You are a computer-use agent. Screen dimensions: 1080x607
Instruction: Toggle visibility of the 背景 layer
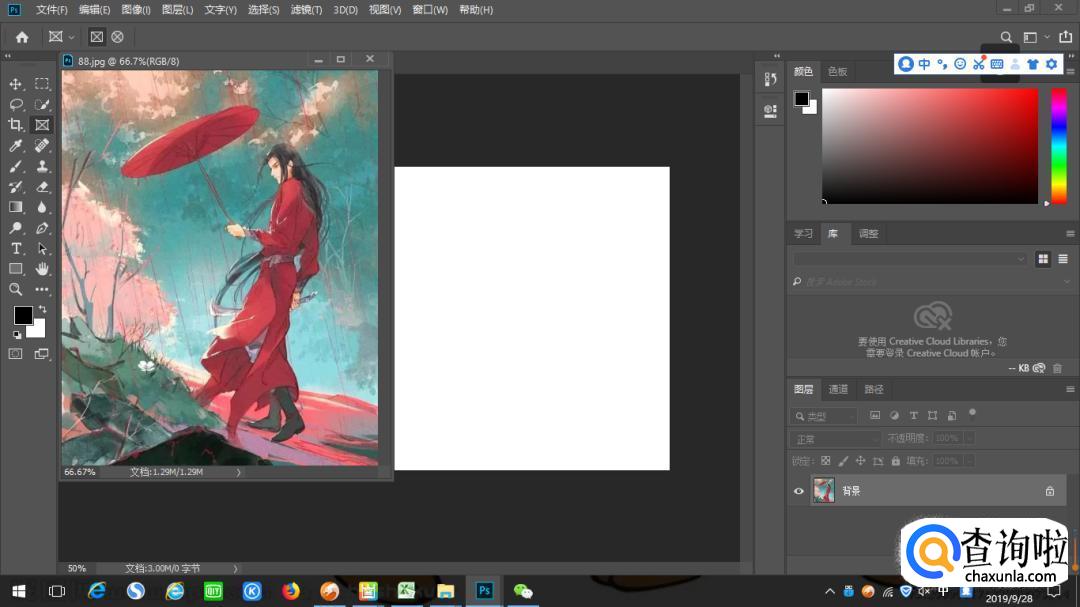[x=798, y=491]
